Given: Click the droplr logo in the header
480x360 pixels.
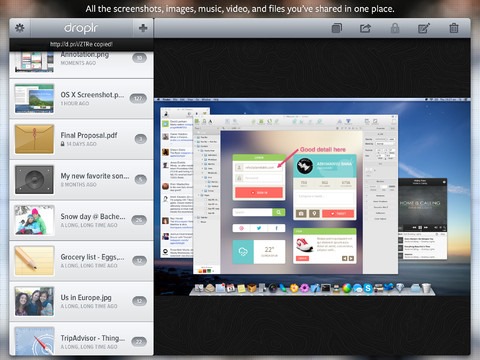Looking at the screenshot, I should (81, 28).
